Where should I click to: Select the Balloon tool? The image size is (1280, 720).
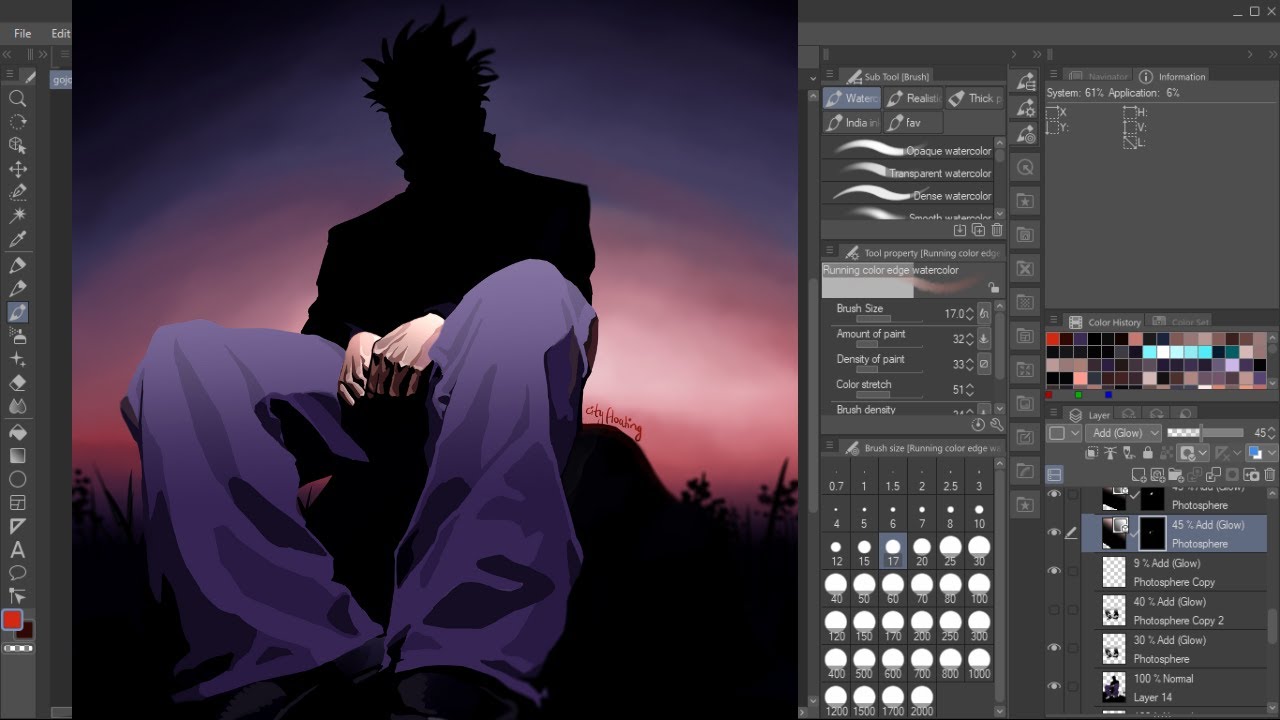click(18, 573)
